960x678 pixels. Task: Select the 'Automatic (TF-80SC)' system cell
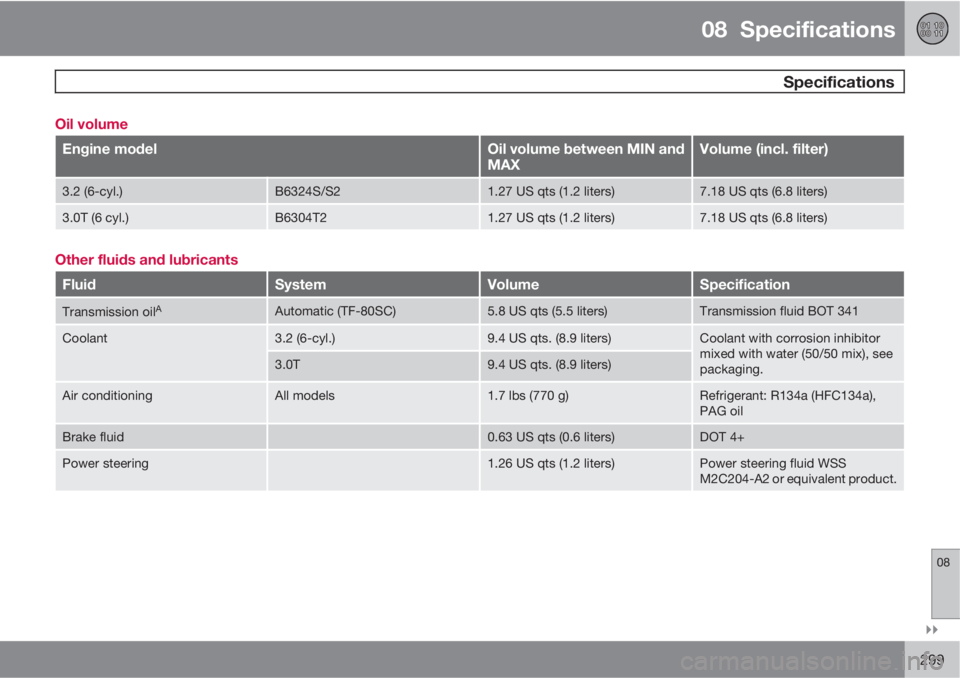point(373,311)
